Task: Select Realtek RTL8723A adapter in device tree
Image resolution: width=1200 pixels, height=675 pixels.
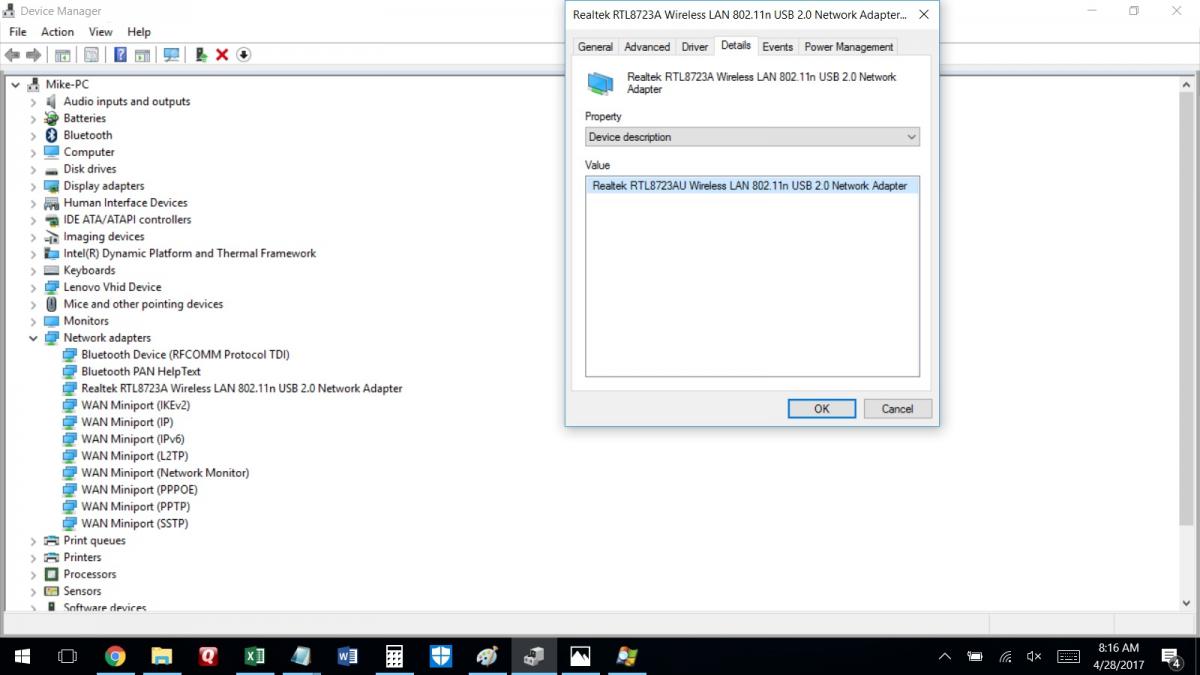Action: [242, 388]
